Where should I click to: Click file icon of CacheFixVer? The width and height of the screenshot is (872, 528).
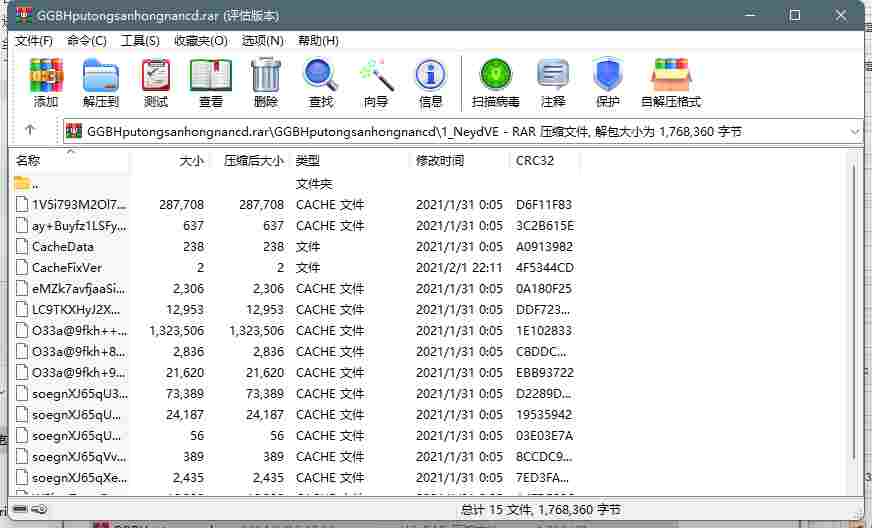point(22,268)
